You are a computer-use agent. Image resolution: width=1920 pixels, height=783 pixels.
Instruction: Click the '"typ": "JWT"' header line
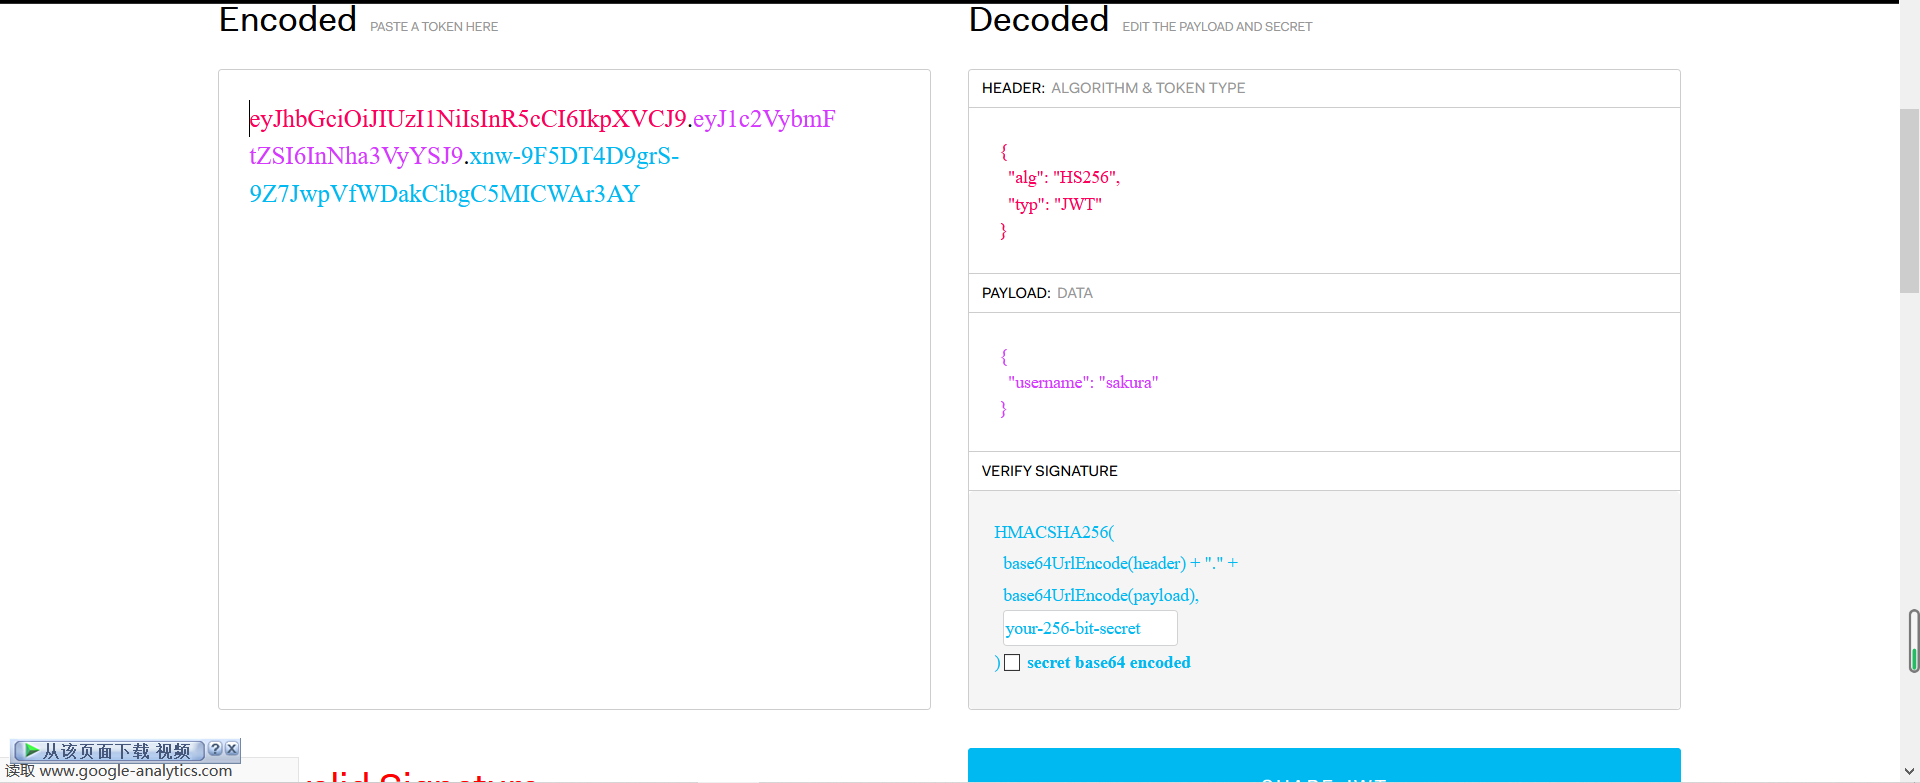coord(1055,204)
